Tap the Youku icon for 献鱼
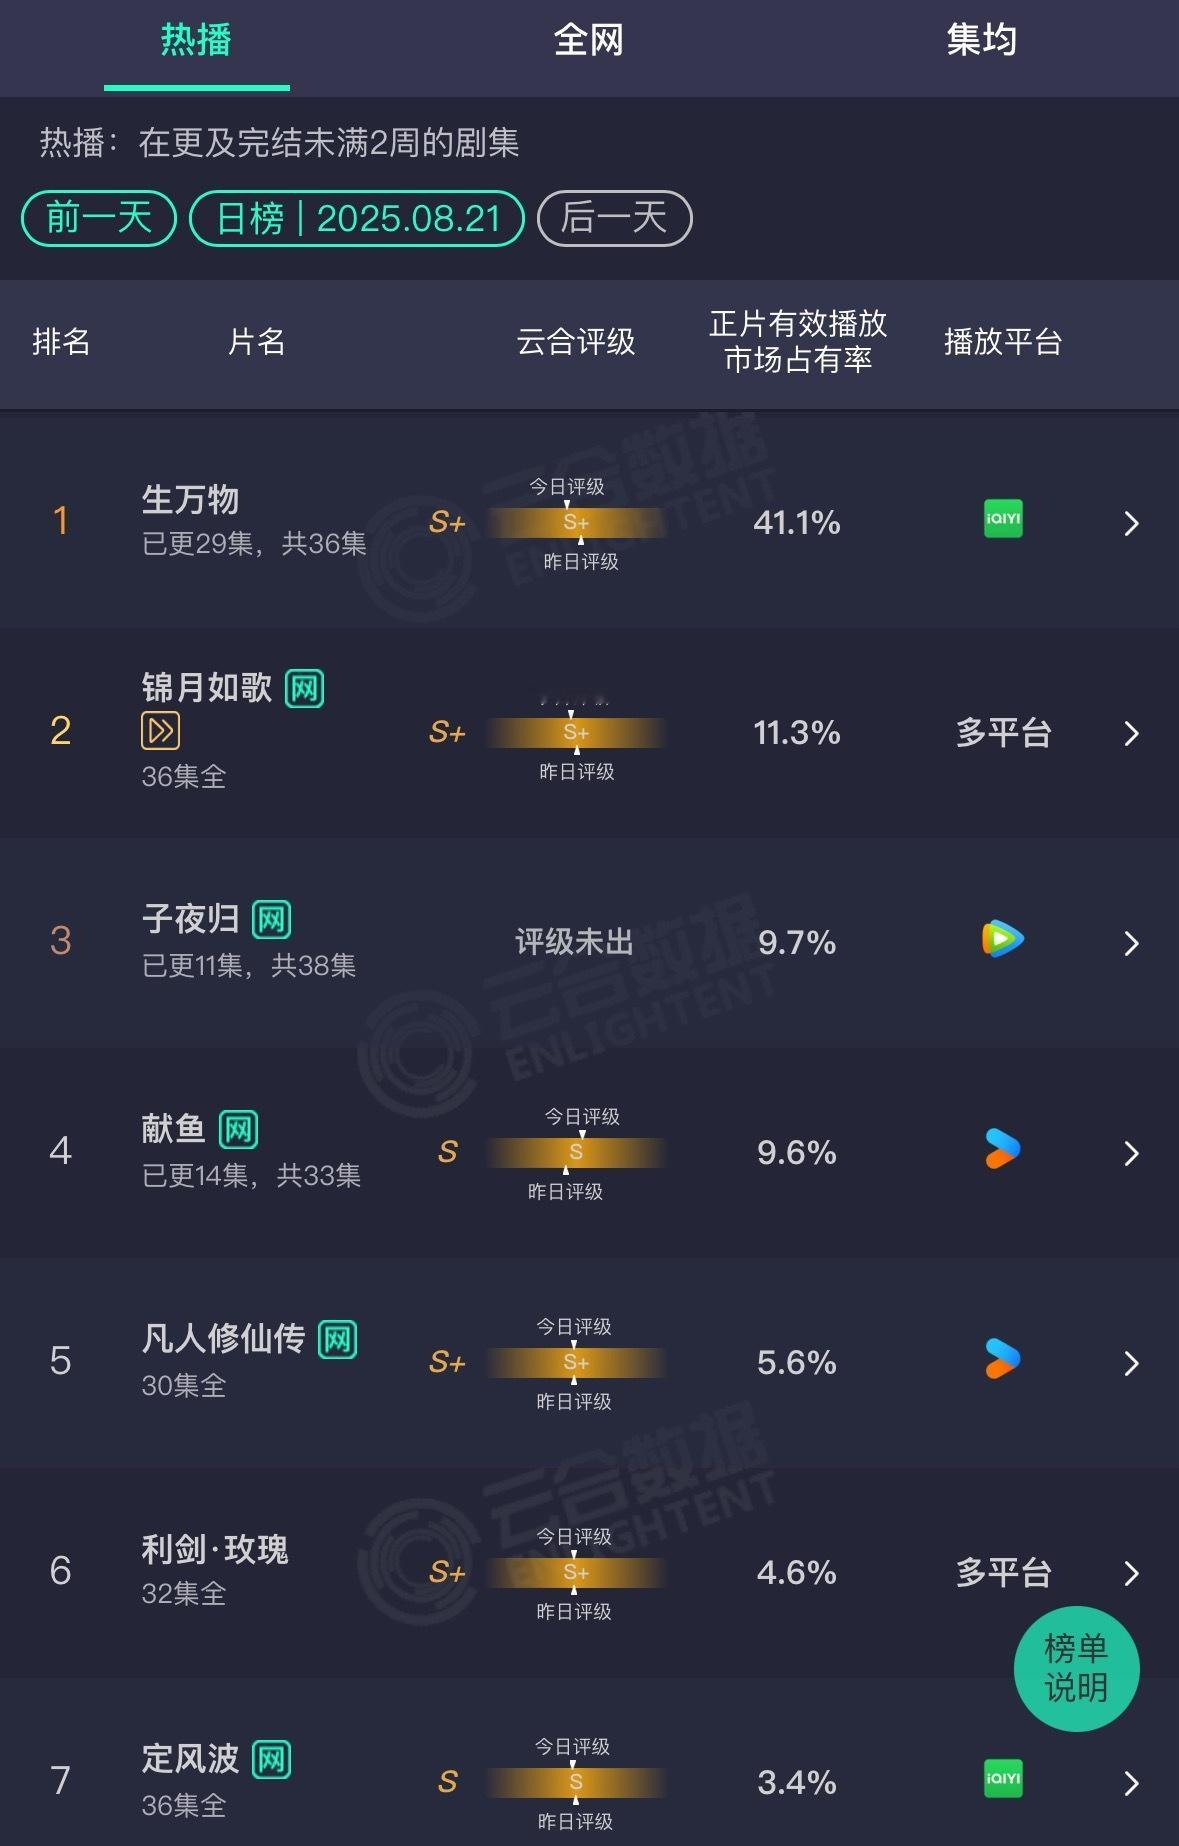 coord(1003,1149)
